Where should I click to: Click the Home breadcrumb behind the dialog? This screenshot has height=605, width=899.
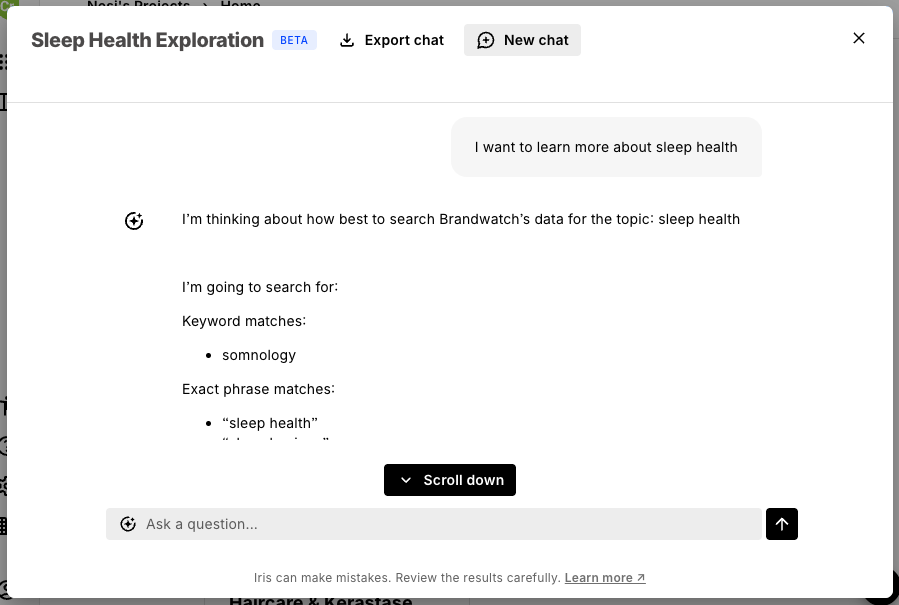tap(240, 4)
